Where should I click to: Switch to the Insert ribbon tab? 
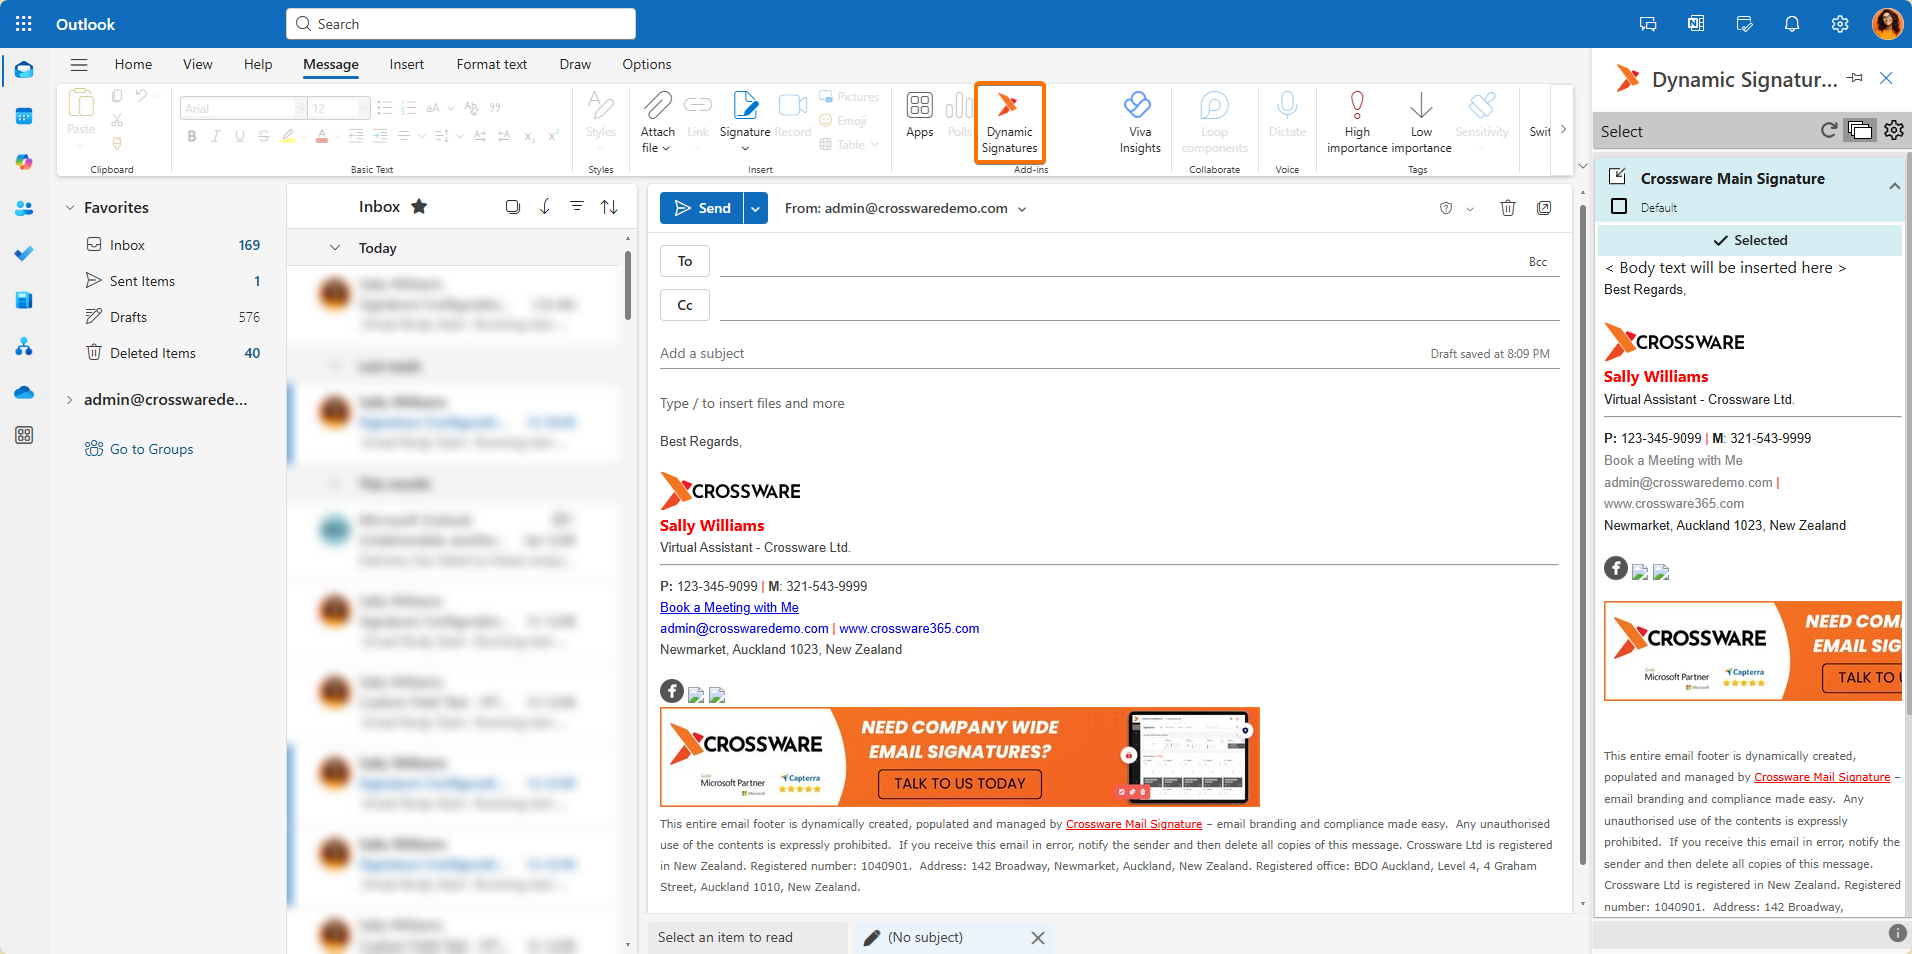pos(406,64)
